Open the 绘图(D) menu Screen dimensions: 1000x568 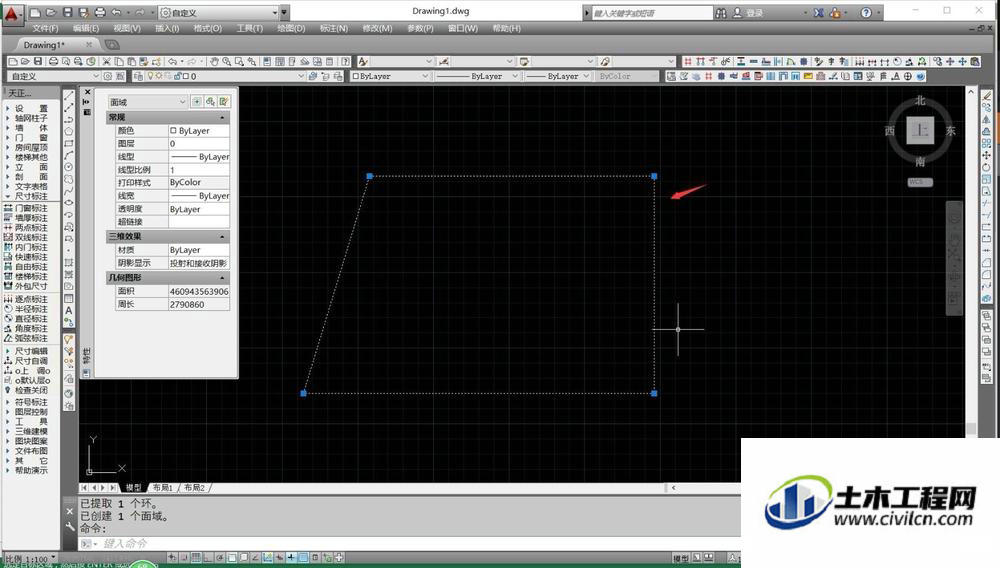(291, 29)
